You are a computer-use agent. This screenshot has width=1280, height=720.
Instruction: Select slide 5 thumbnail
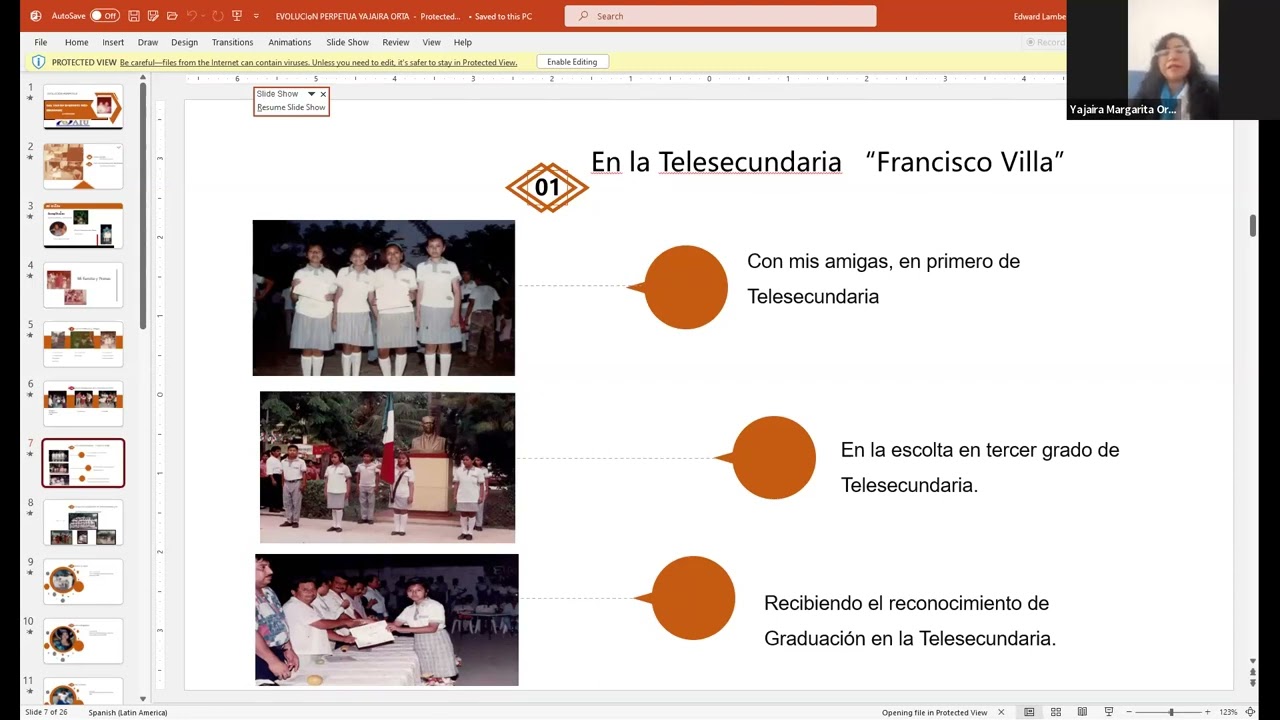click(83, 344)
